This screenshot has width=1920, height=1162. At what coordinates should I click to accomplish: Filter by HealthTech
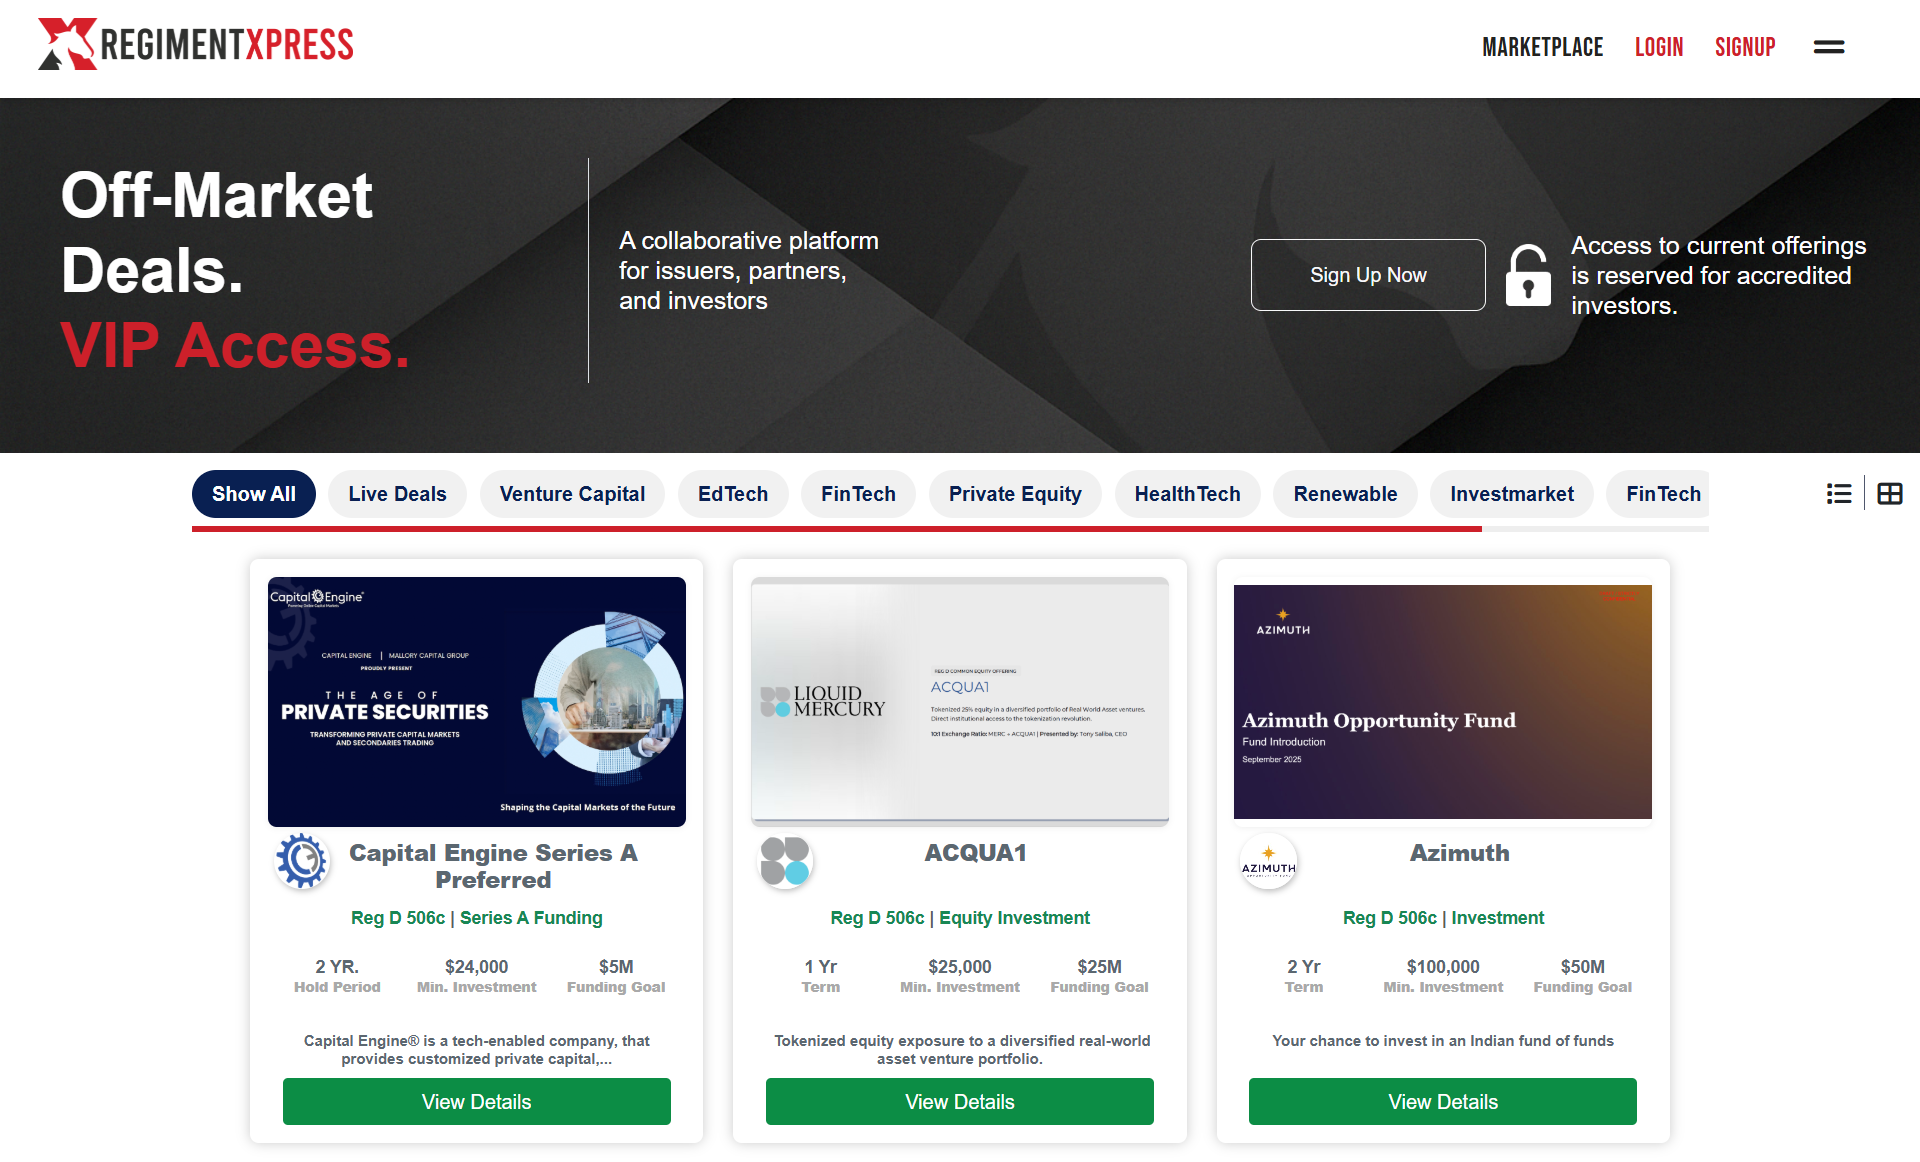(x=1187, y=494)
